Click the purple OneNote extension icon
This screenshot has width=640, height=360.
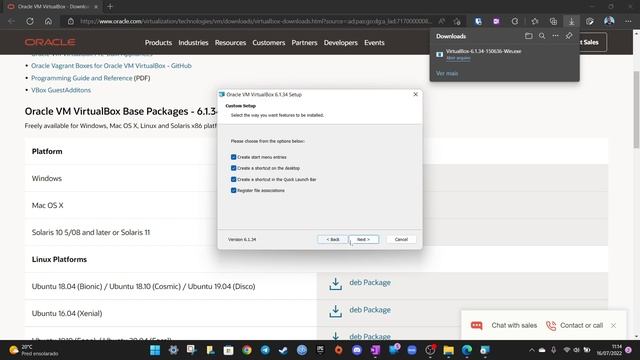pos(496,21)
